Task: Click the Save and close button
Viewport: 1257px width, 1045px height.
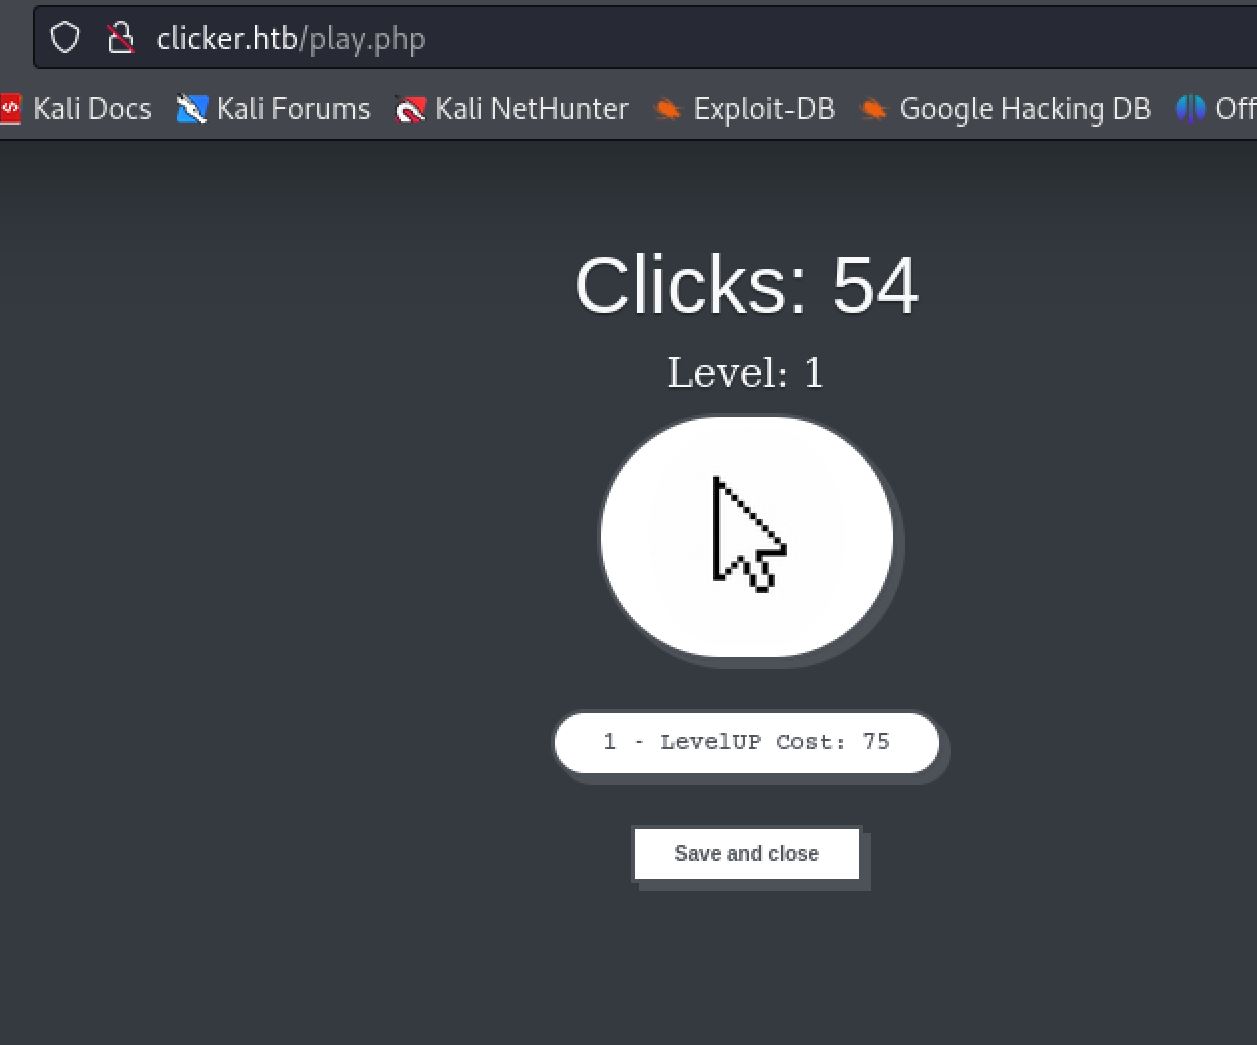Action: click(x=747, y=854)
